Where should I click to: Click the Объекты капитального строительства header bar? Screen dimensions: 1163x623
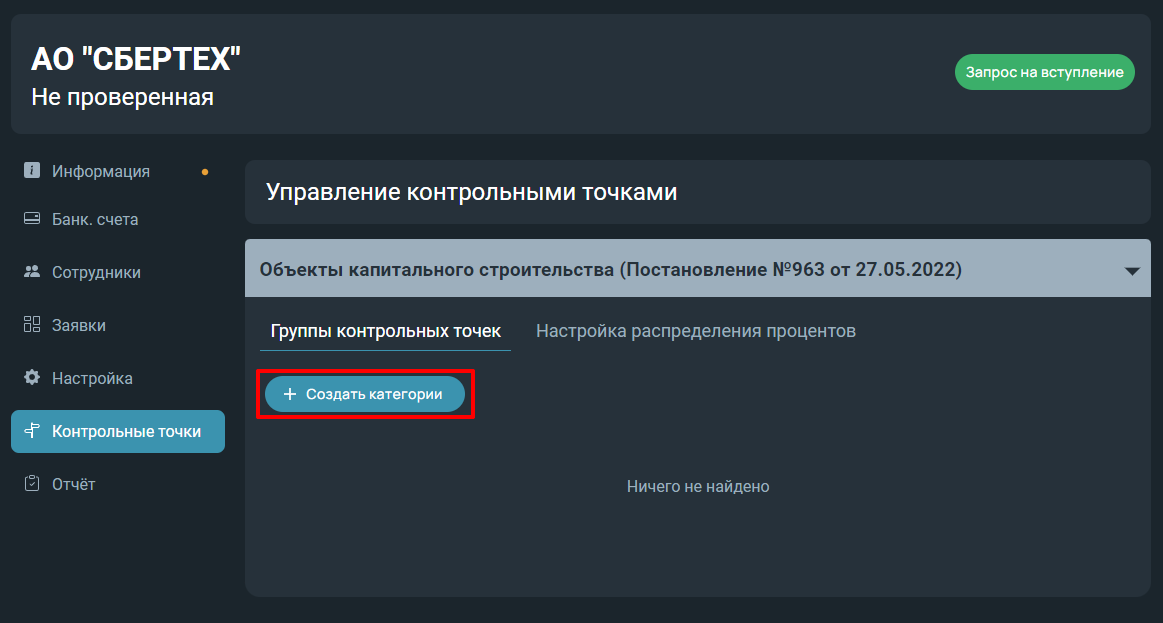[697, 268]
